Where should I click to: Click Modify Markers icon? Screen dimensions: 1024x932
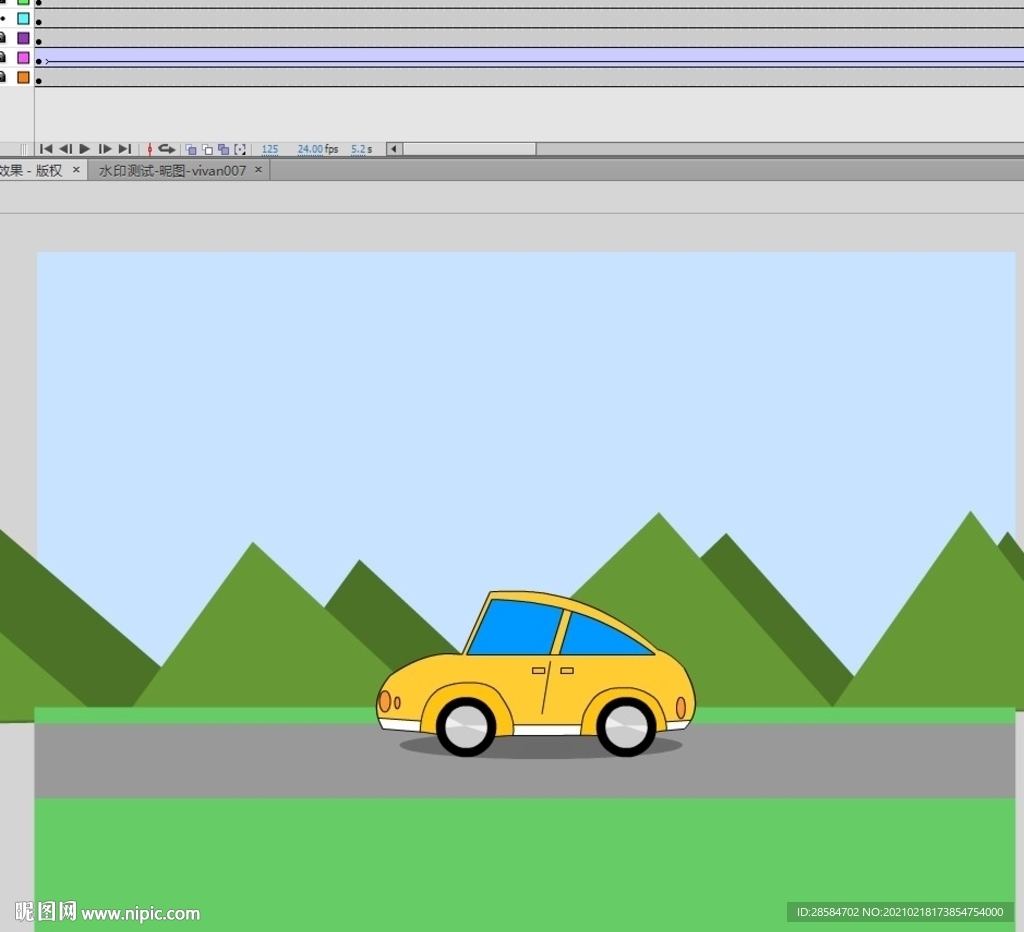click(240, 149)
